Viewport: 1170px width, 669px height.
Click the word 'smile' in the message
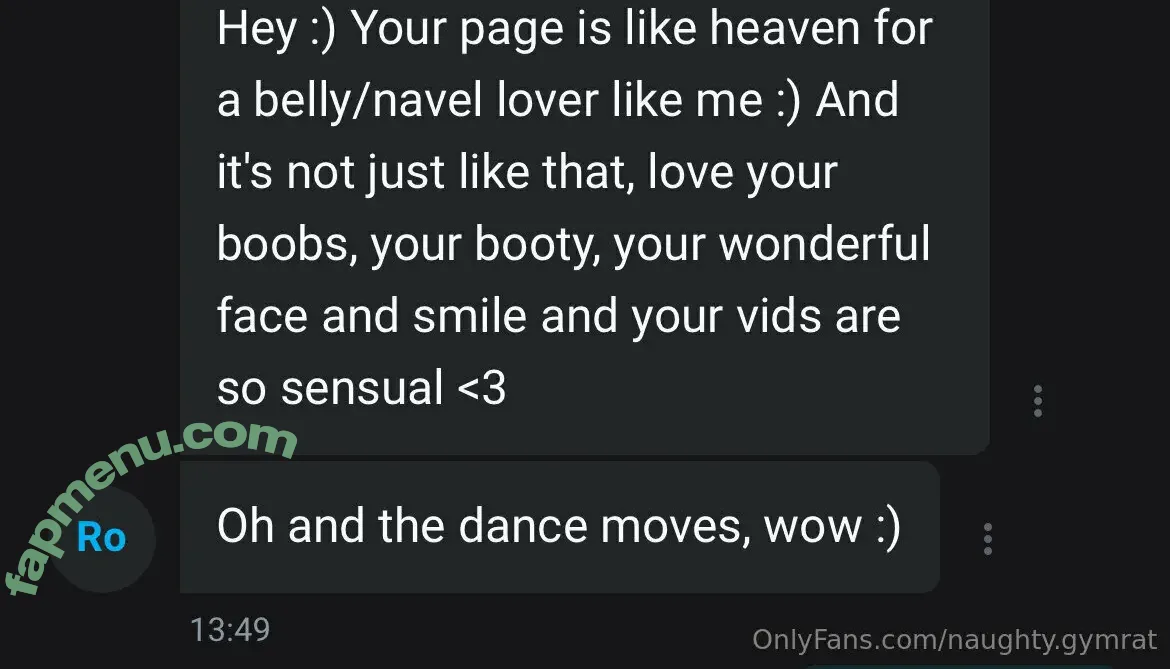[470, 316]
